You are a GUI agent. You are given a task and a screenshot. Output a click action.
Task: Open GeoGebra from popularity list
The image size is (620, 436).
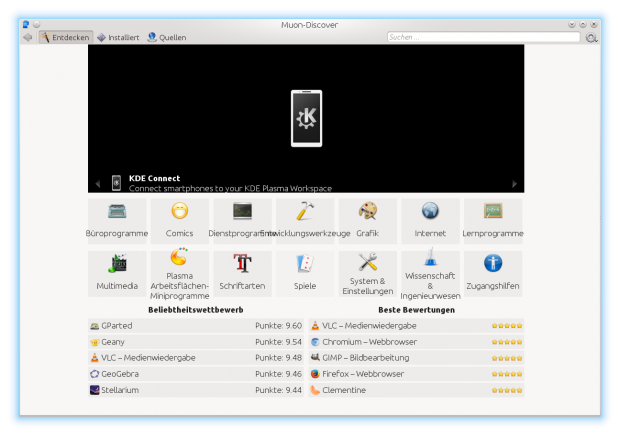click(196, 374)
